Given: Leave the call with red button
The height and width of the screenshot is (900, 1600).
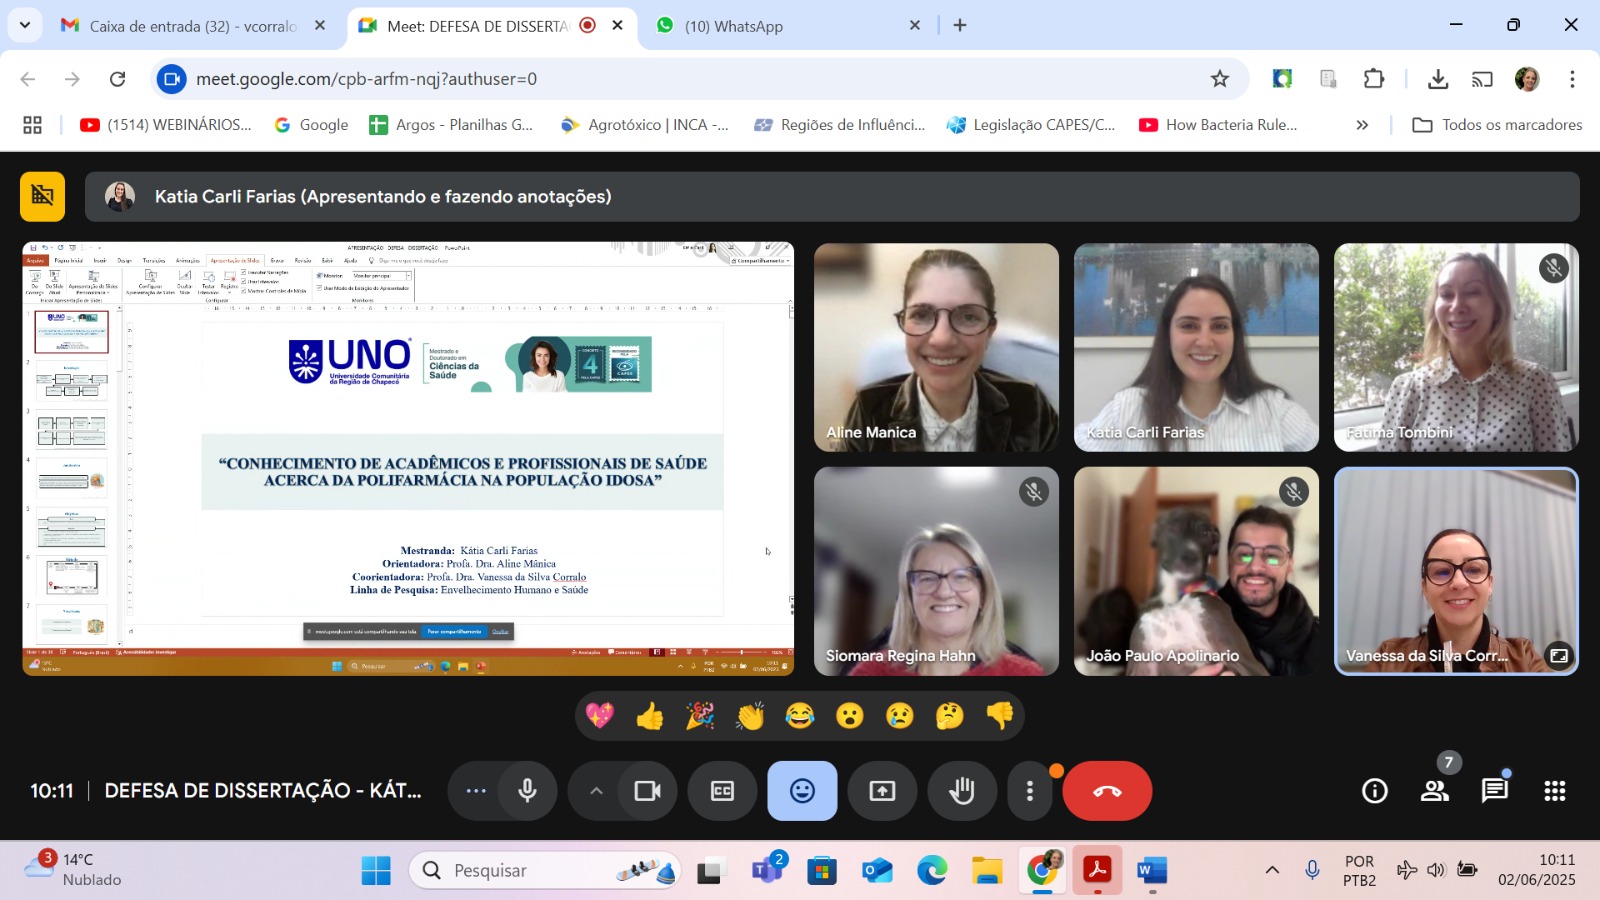Looking at the screenshot, I should (1107, 791).
